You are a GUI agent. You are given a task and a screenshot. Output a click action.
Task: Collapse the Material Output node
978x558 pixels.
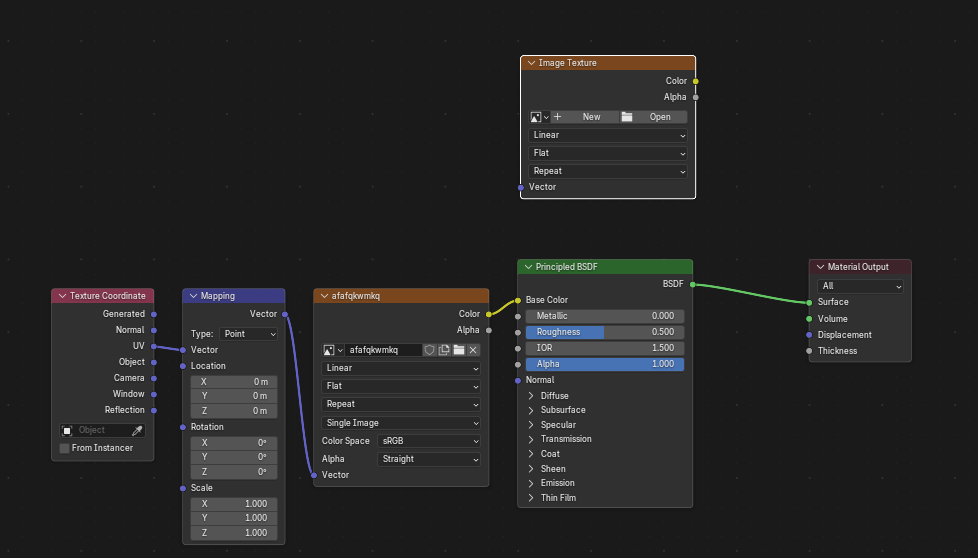(x=820, y=267)
